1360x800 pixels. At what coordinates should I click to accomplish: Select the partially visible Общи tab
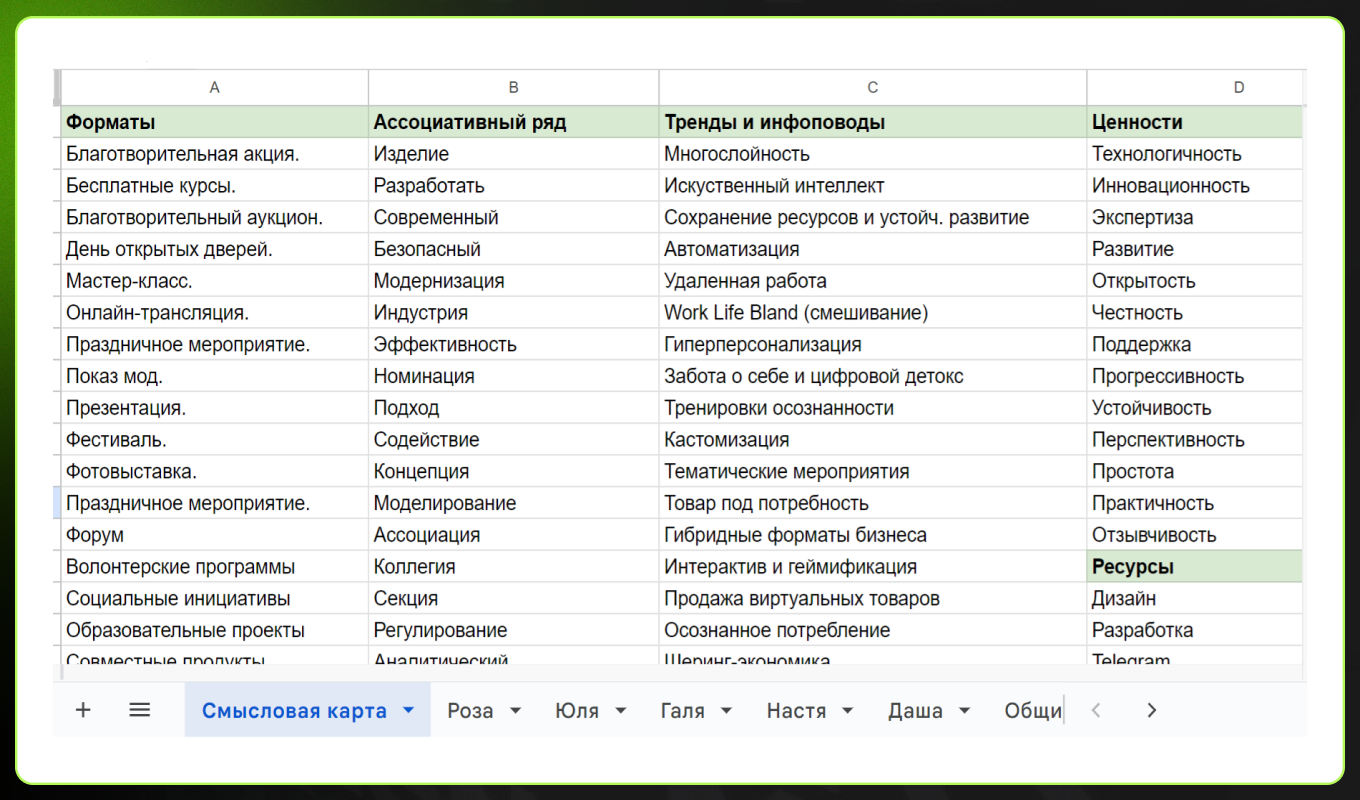click(x=1032, y=711)
